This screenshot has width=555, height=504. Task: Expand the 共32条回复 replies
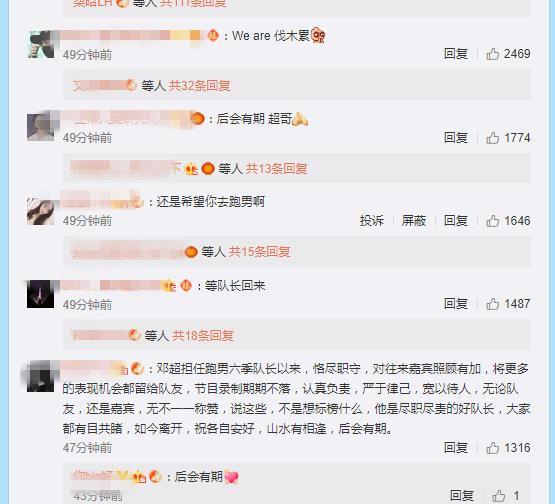tap(200, 86)
